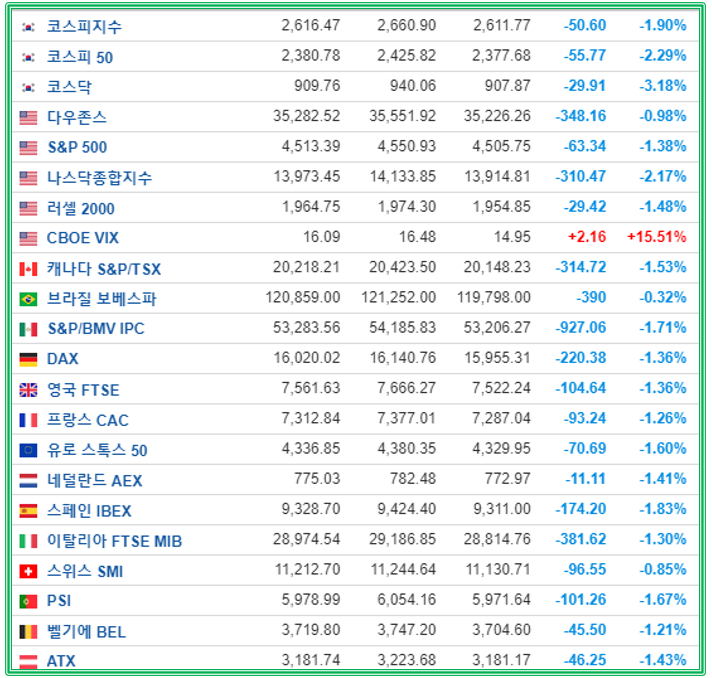Click the Canada flag beside 캐나다 S&P/TSX
The height and width of the screenshot is (678, 712).
click(x=28, y=269)
